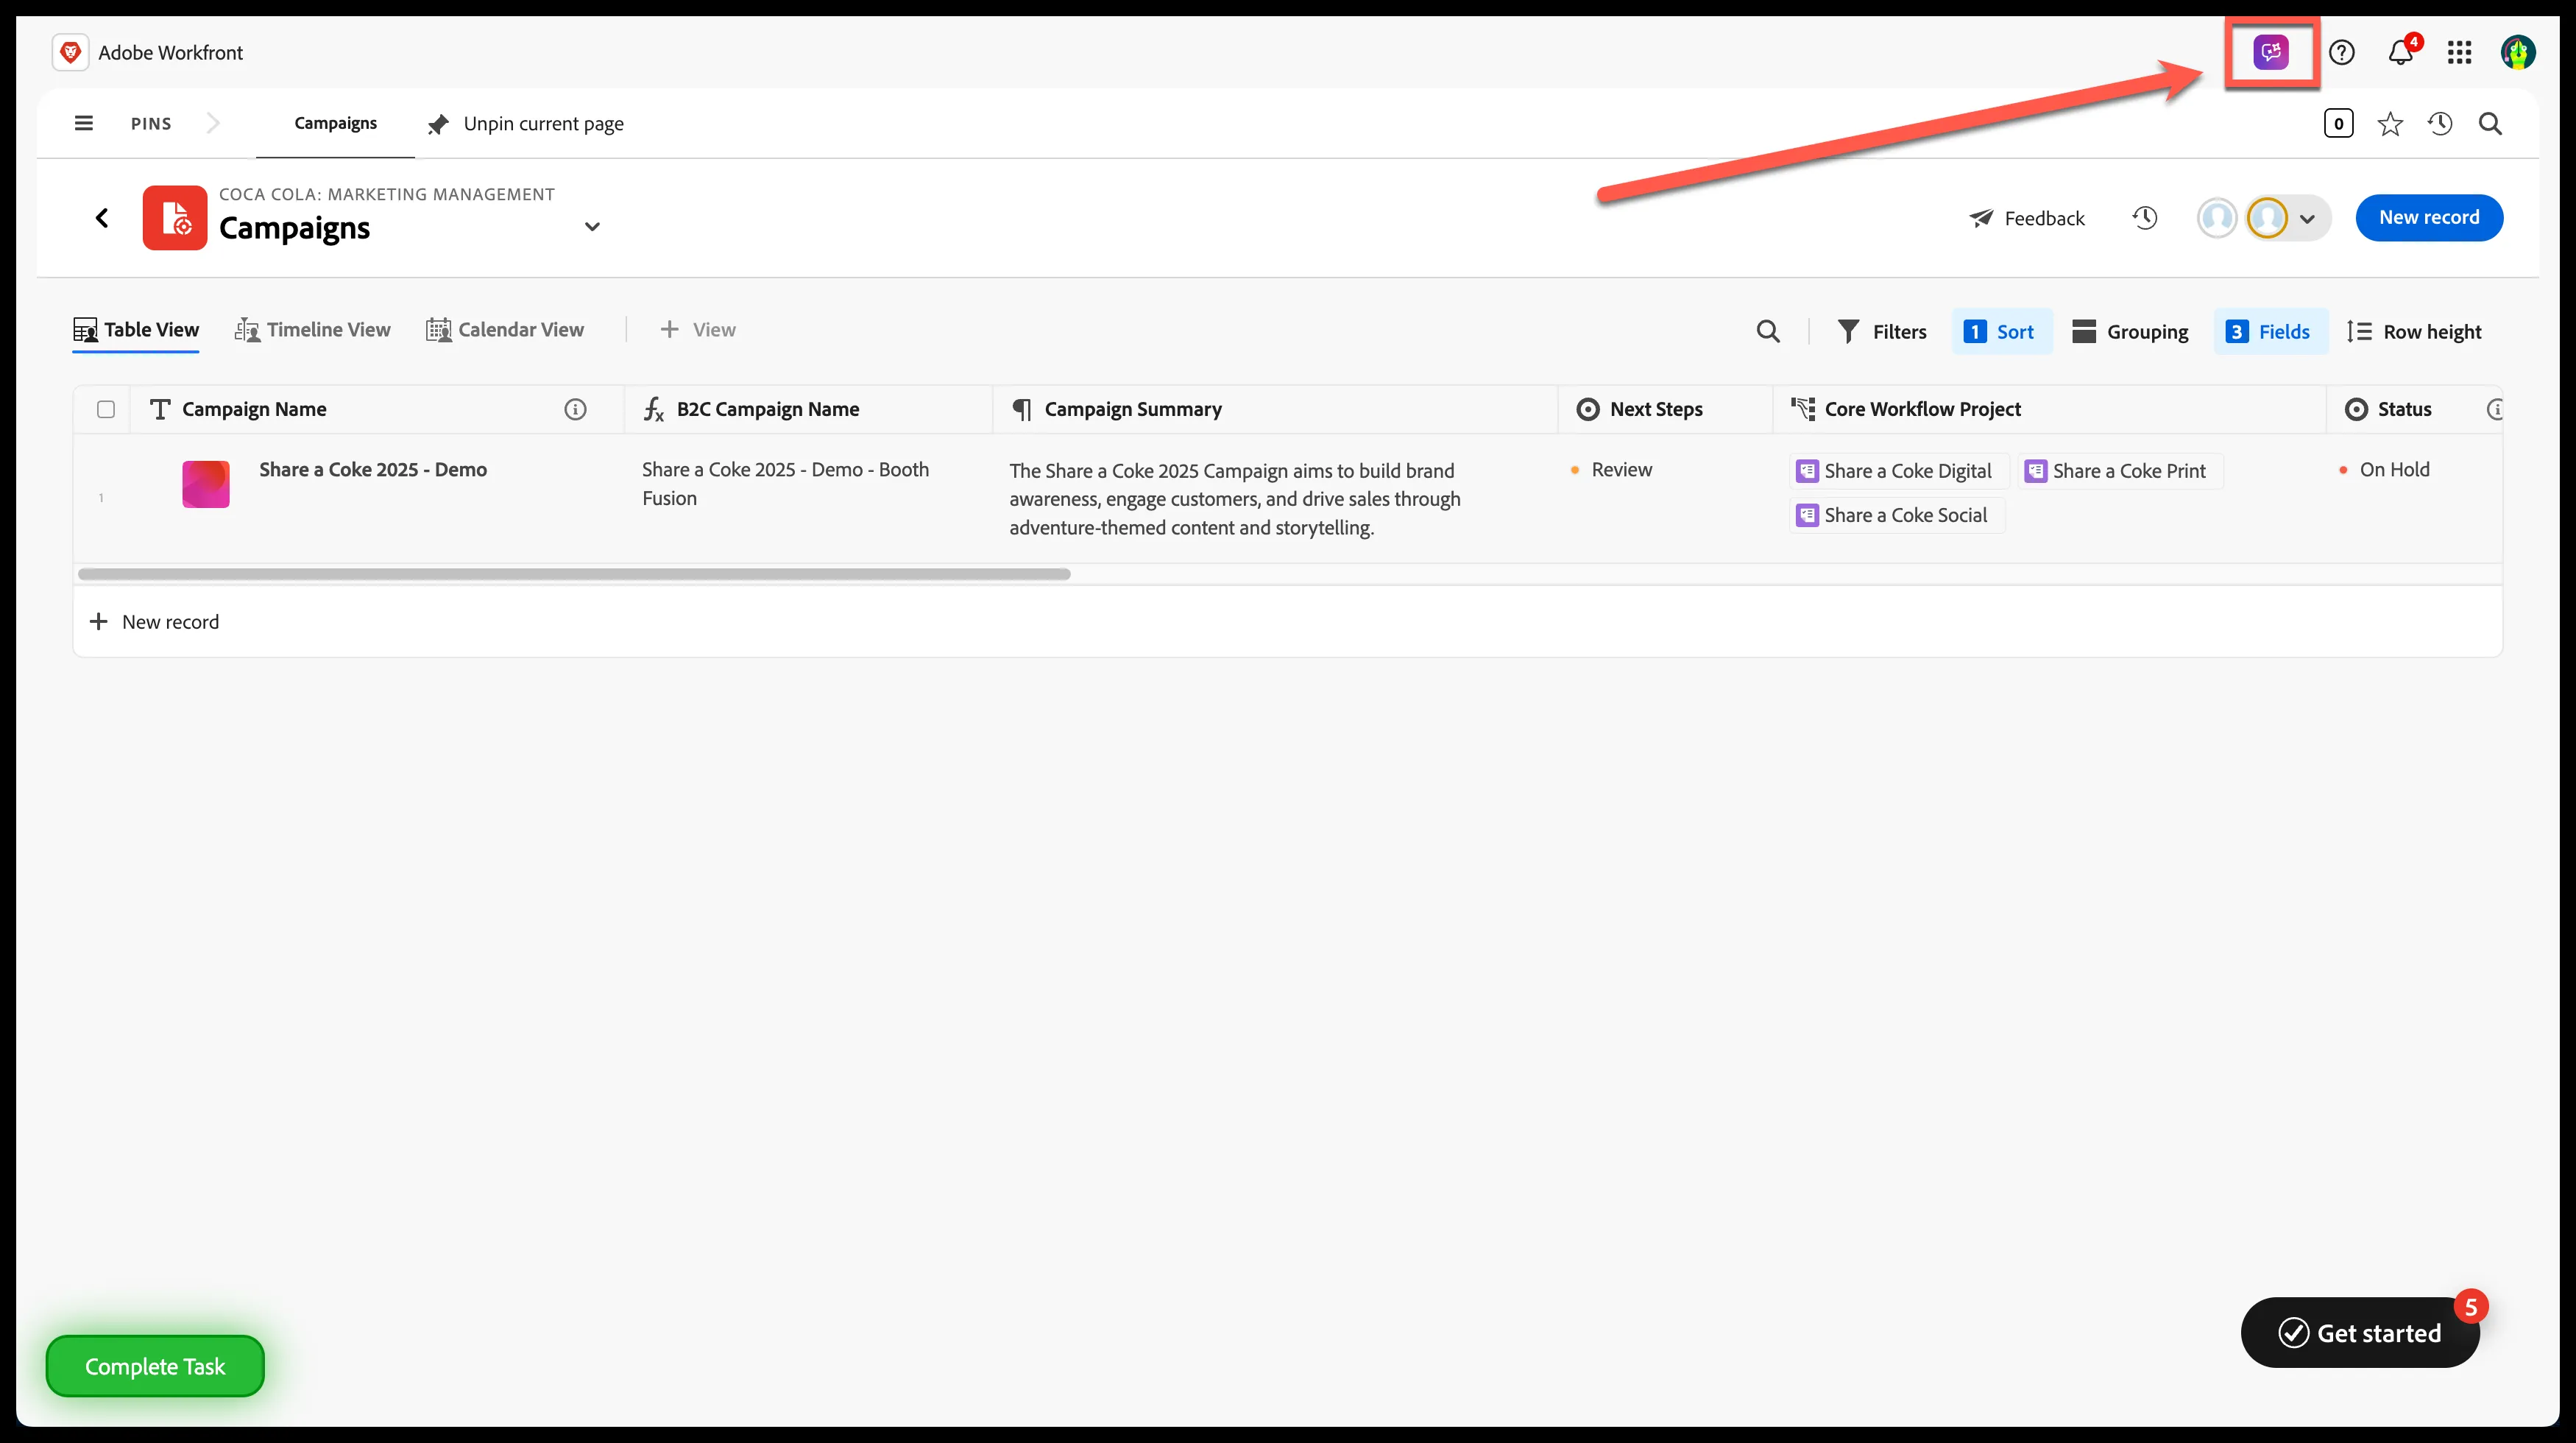Go back with the left arrow

pyautogui.click(x=102, y=218)
